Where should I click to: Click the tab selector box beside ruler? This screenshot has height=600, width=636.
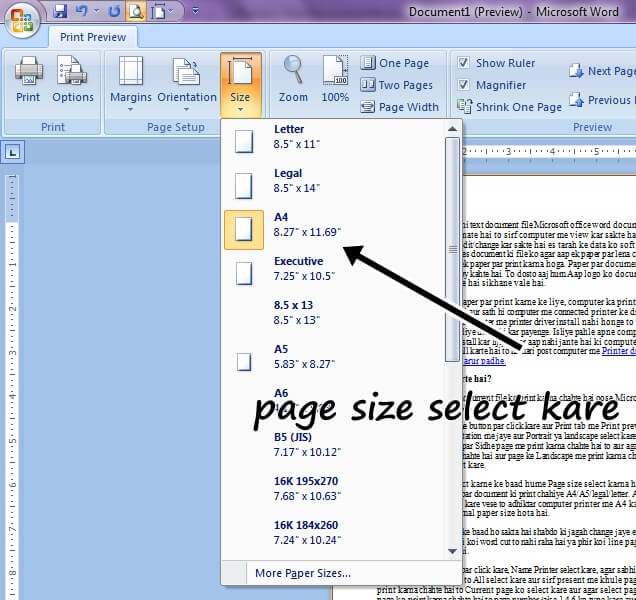13,152
